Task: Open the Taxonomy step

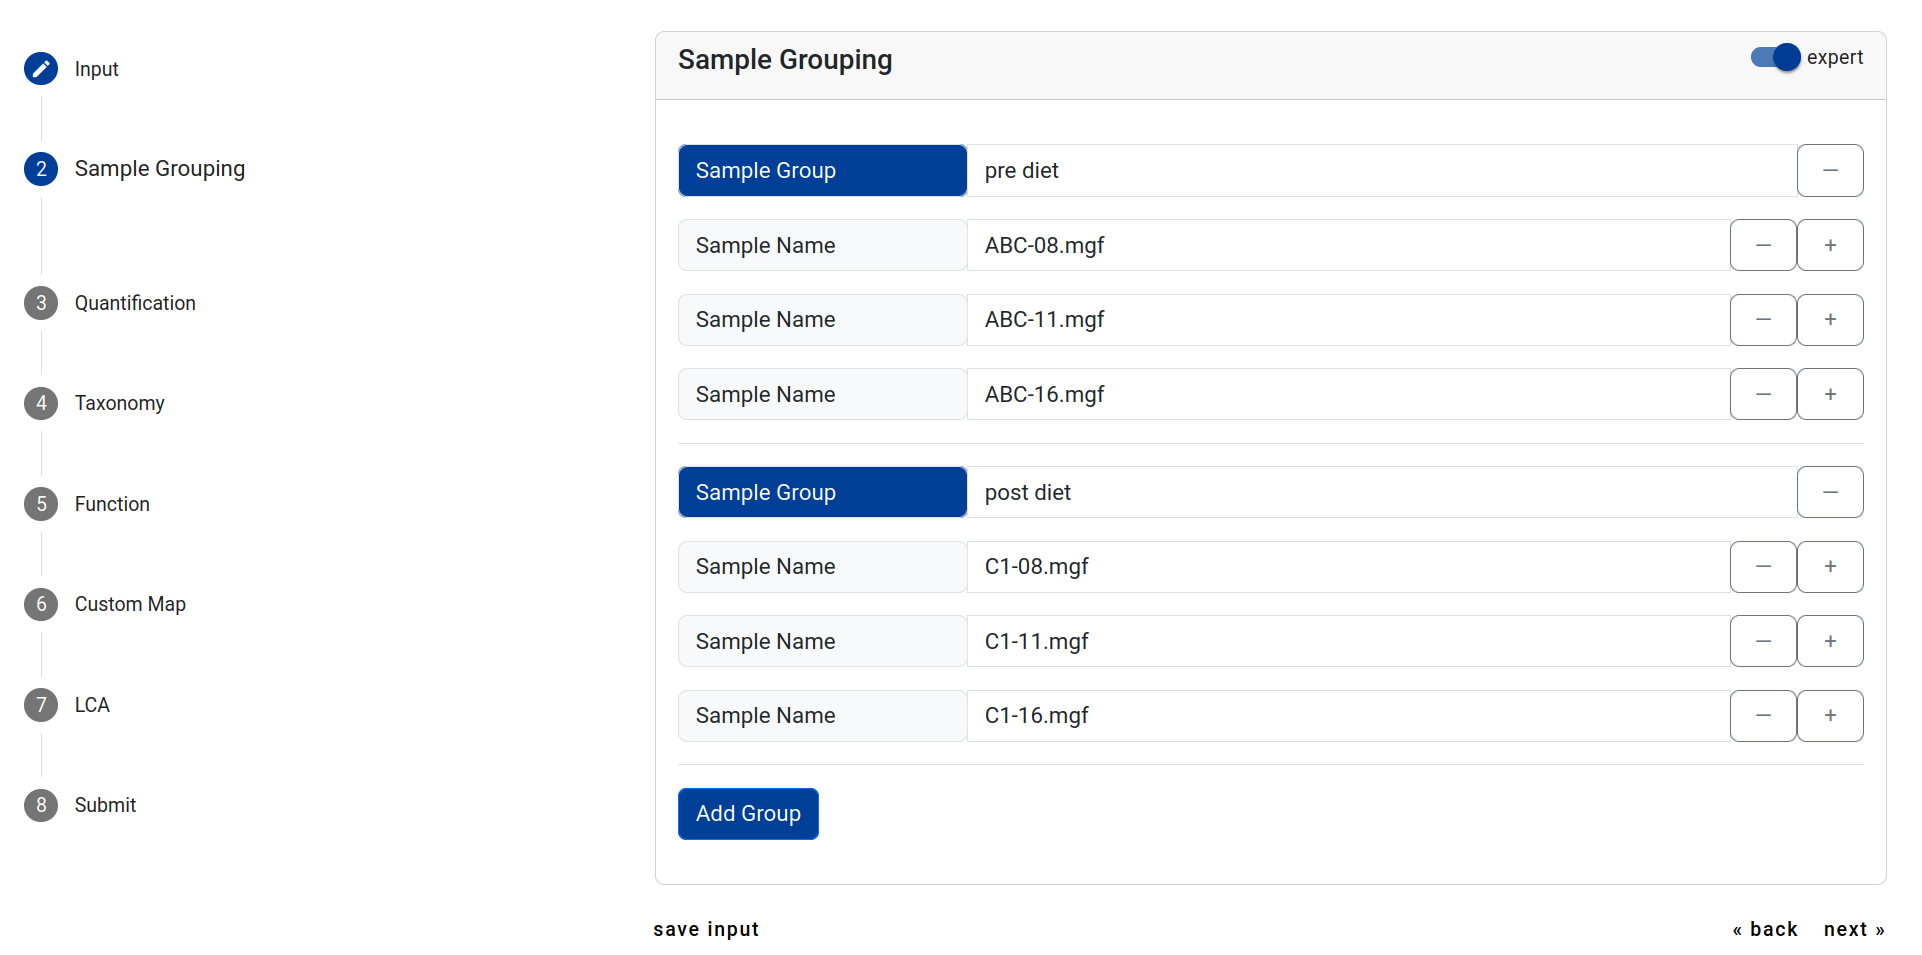Action: click(x=119, y=403)
